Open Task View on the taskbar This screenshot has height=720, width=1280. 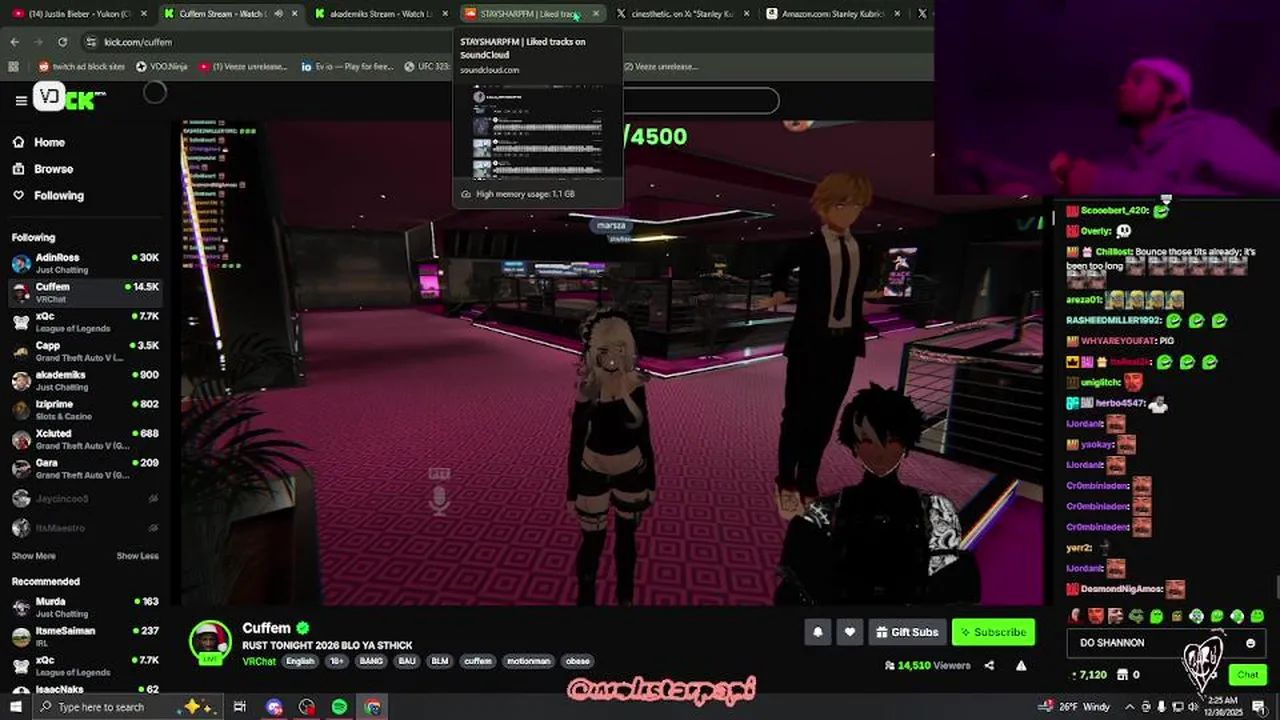(x=240, y=707)
